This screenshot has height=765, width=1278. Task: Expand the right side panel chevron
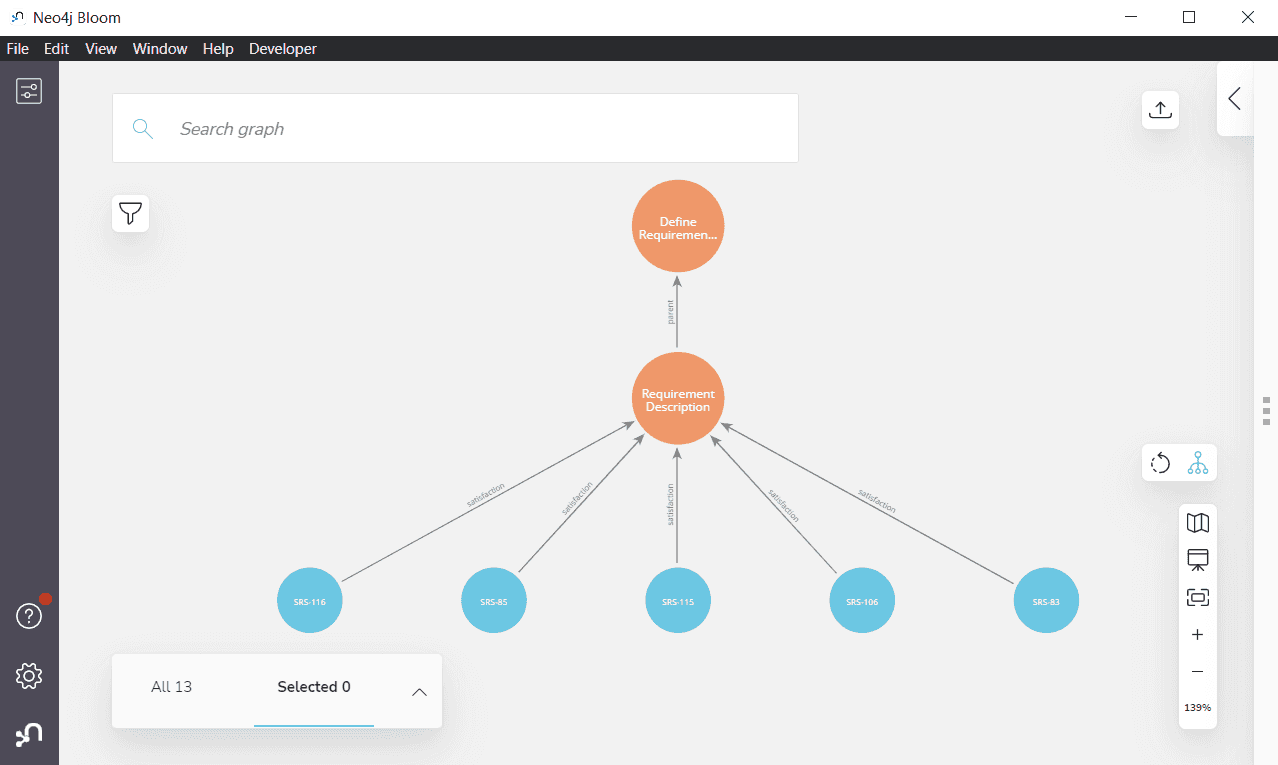[1234, 98]
